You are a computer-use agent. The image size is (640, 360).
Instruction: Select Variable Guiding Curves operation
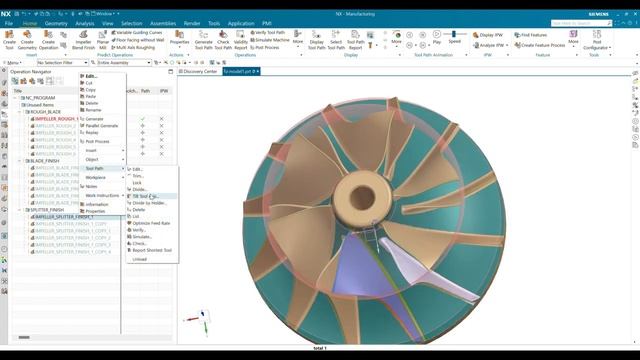coord(136,33)
